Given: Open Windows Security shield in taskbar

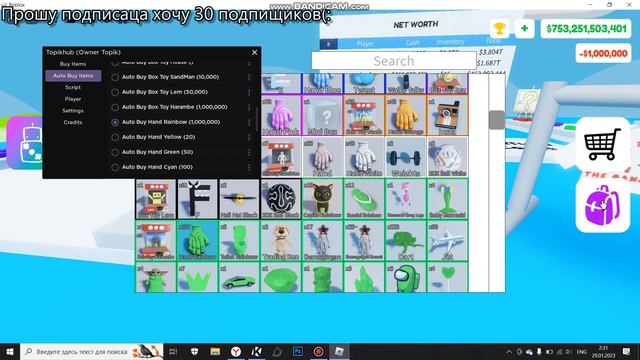Looking at the screenshot, I should [194, 351].
